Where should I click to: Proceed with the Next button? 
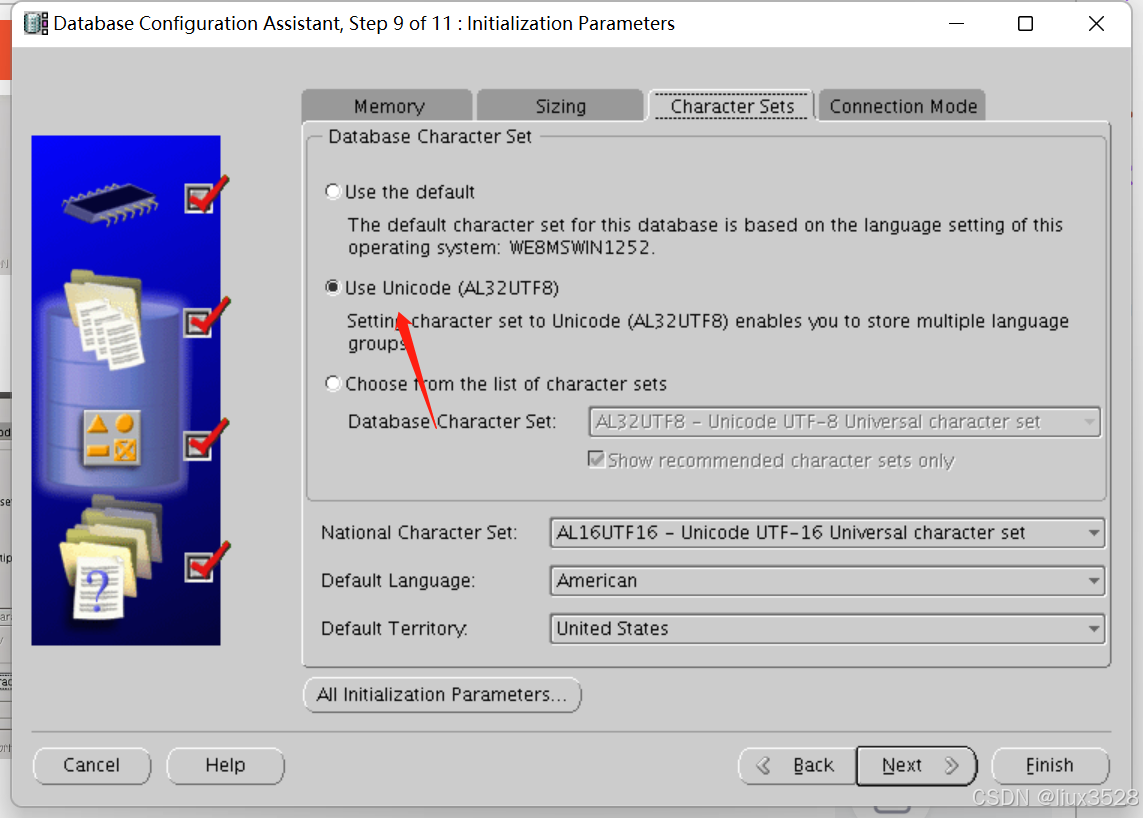coord(916,765)
